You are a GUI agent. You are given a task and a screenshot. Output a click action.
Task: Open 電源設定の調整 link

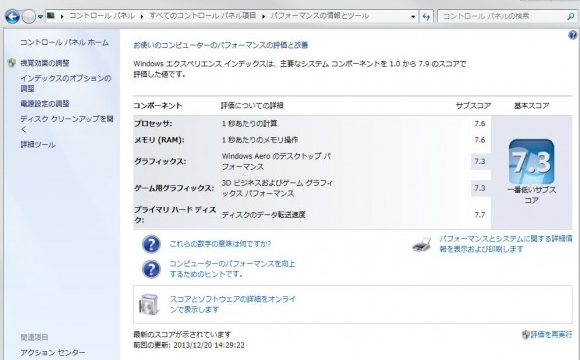pyautogui.click(x=45, y=104)
